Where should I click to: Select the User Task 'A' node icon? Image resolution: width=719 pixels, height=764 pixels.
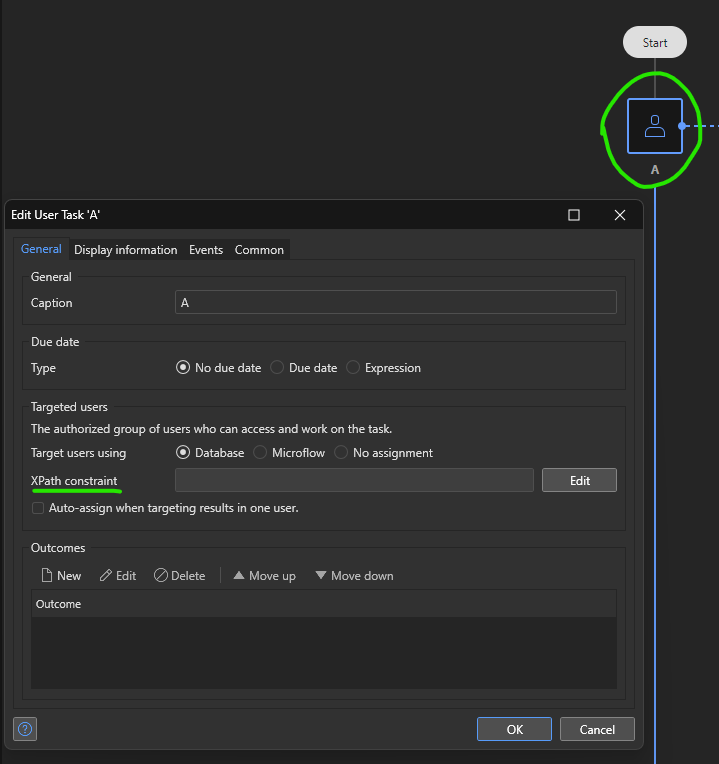coord(655,126)
